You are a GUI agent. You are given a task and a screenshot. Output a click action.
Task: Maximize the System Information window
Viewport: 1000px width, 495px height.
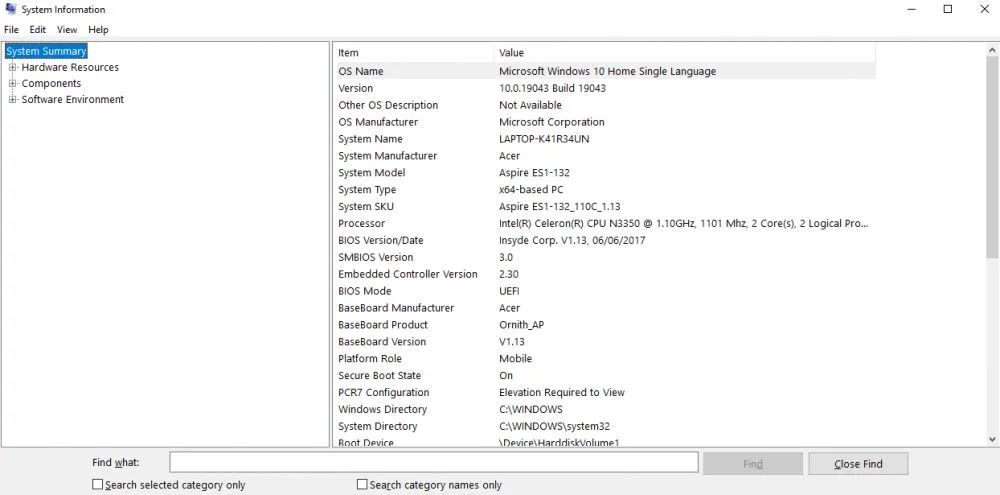[947, 9]
